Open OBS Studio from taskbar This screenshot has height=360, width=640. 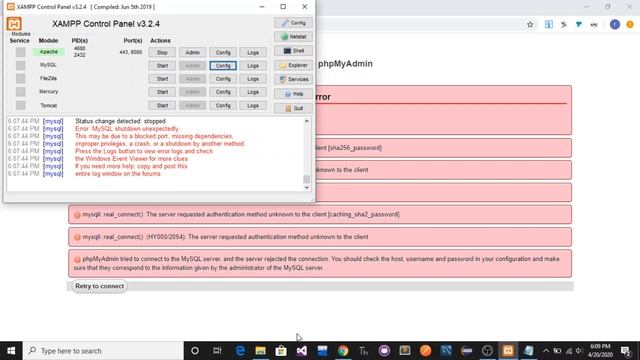[487, 351]
